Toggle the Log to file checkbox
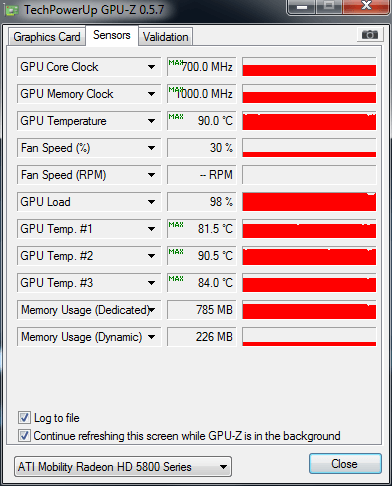Image resolution: width=392 pixels, height=486 pixels. (x=24, y=418)
